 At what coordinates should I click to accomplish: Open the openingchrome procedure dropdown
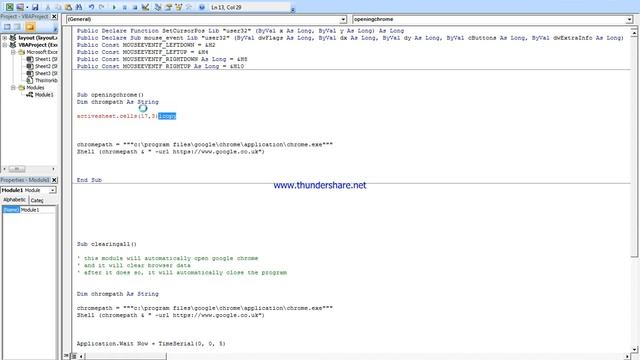tap(629, 19)
